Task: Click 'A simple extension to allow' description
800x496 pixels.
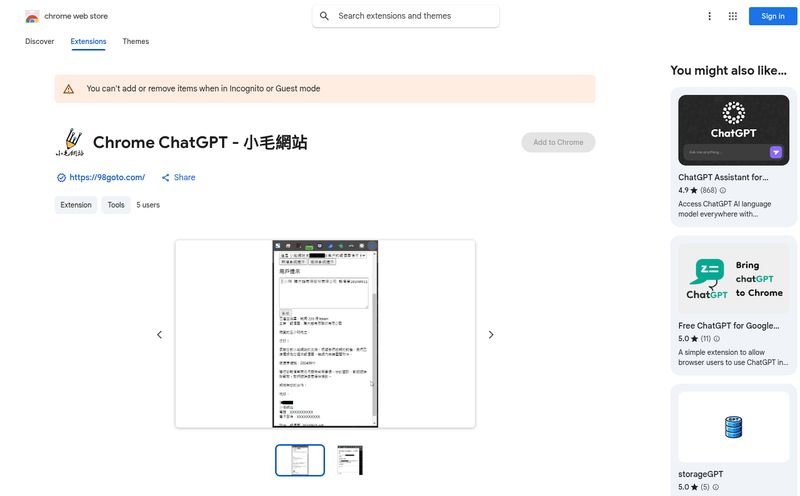Action: (733, 358)
